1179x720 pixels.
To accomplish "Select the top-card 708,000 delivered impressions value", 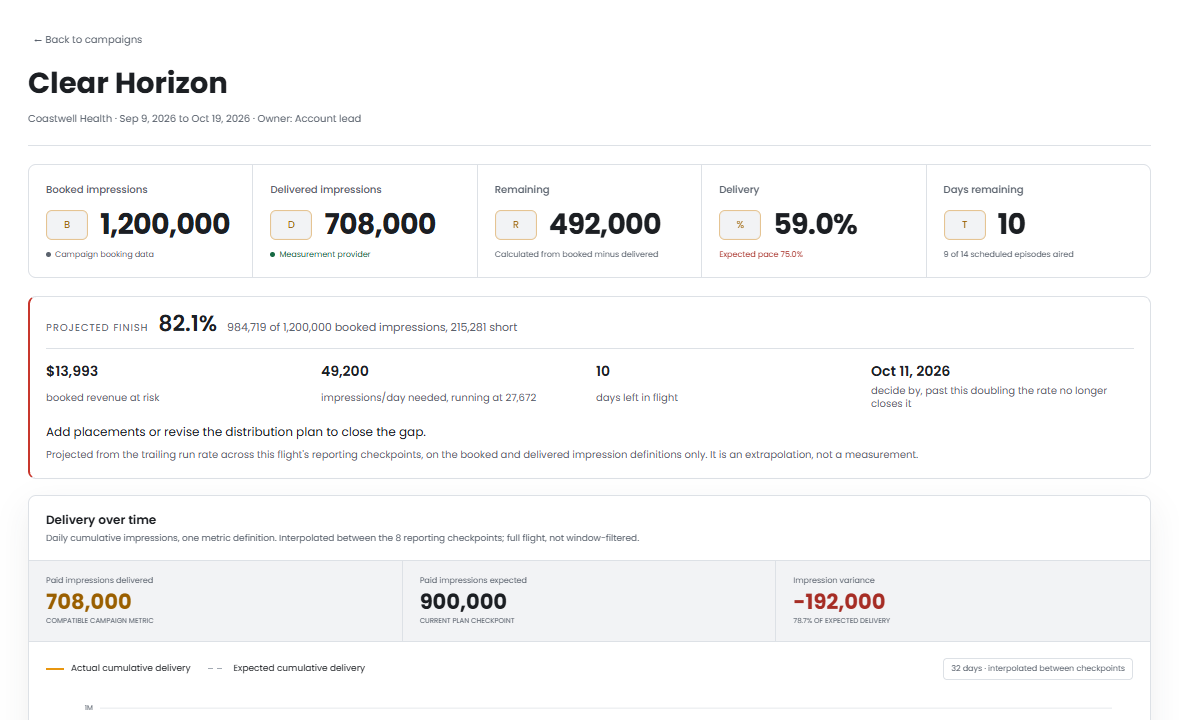I will coord(380,224).
